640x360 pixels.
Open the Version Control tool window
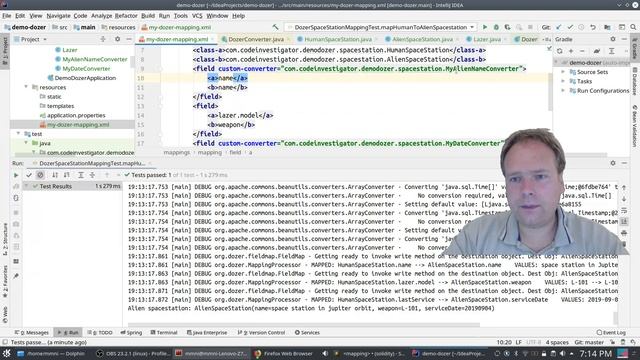tap(262, 333)
